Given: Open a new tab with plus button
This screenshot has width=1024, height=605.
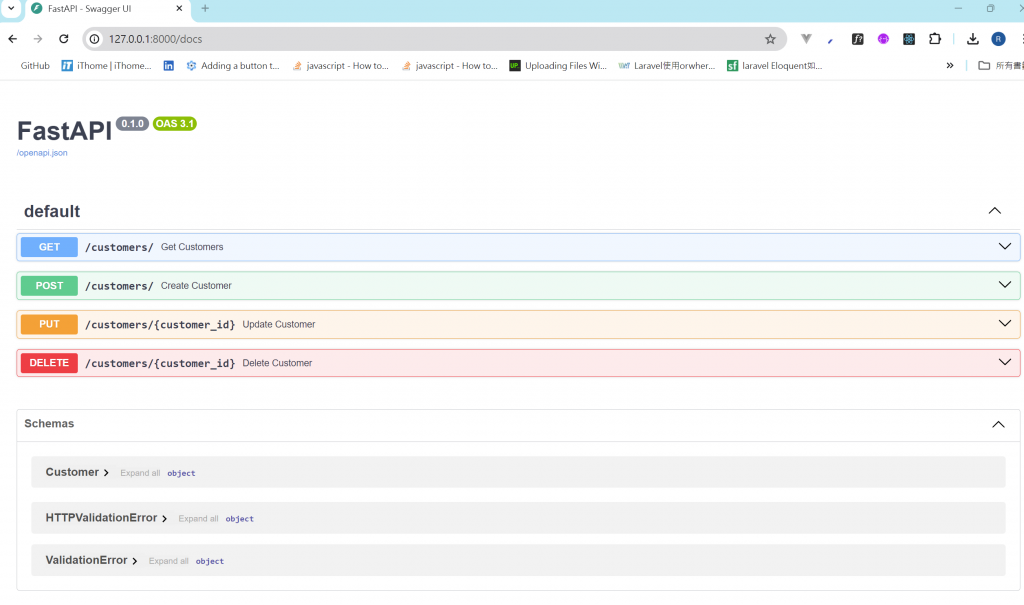Looking at the screenshot, I should (x=205, y=8).
